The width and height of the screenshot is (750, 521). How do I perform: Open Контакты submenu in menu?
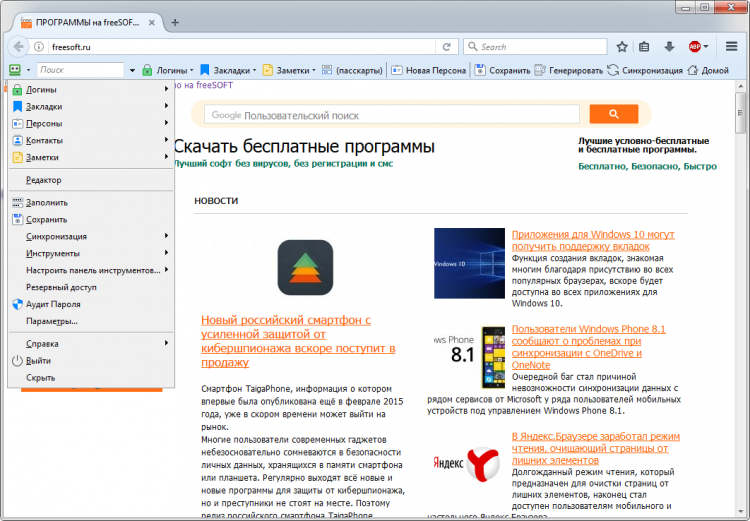coord(91,140)
